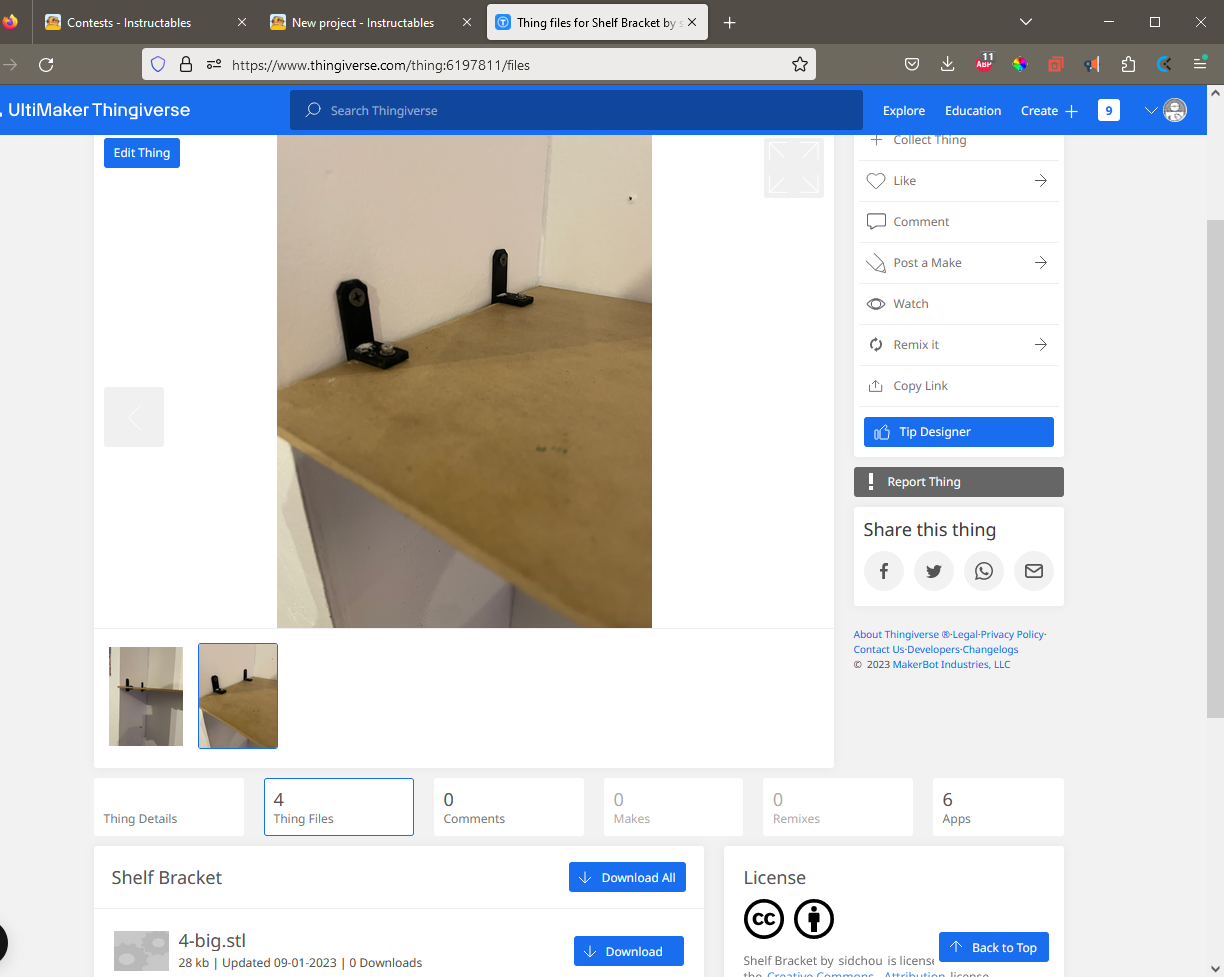The width and height of the screenshot is (1224, 977).
Task: Click the Firefox reload page icon
Action: tap(45, 64)
